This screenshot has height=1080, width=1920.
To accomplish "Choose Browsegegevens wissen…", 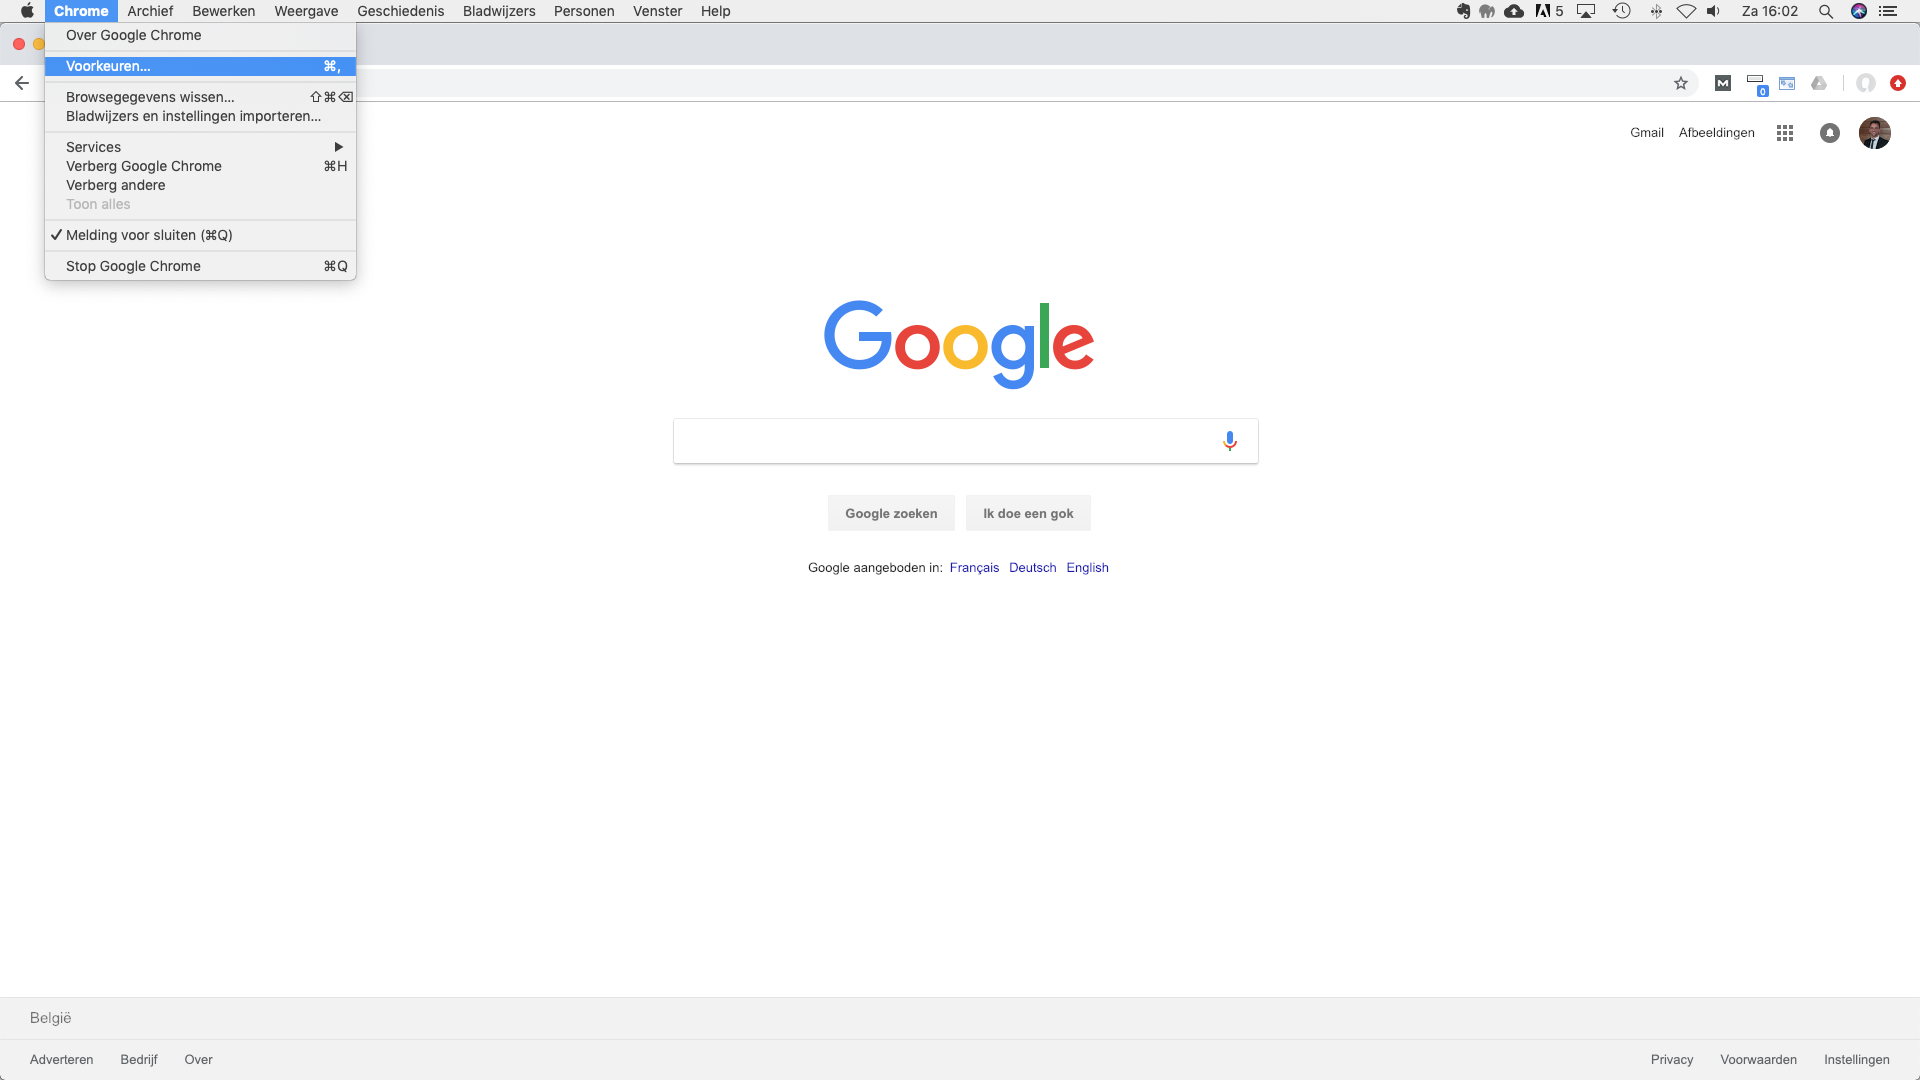I will [x=200, y=97].
